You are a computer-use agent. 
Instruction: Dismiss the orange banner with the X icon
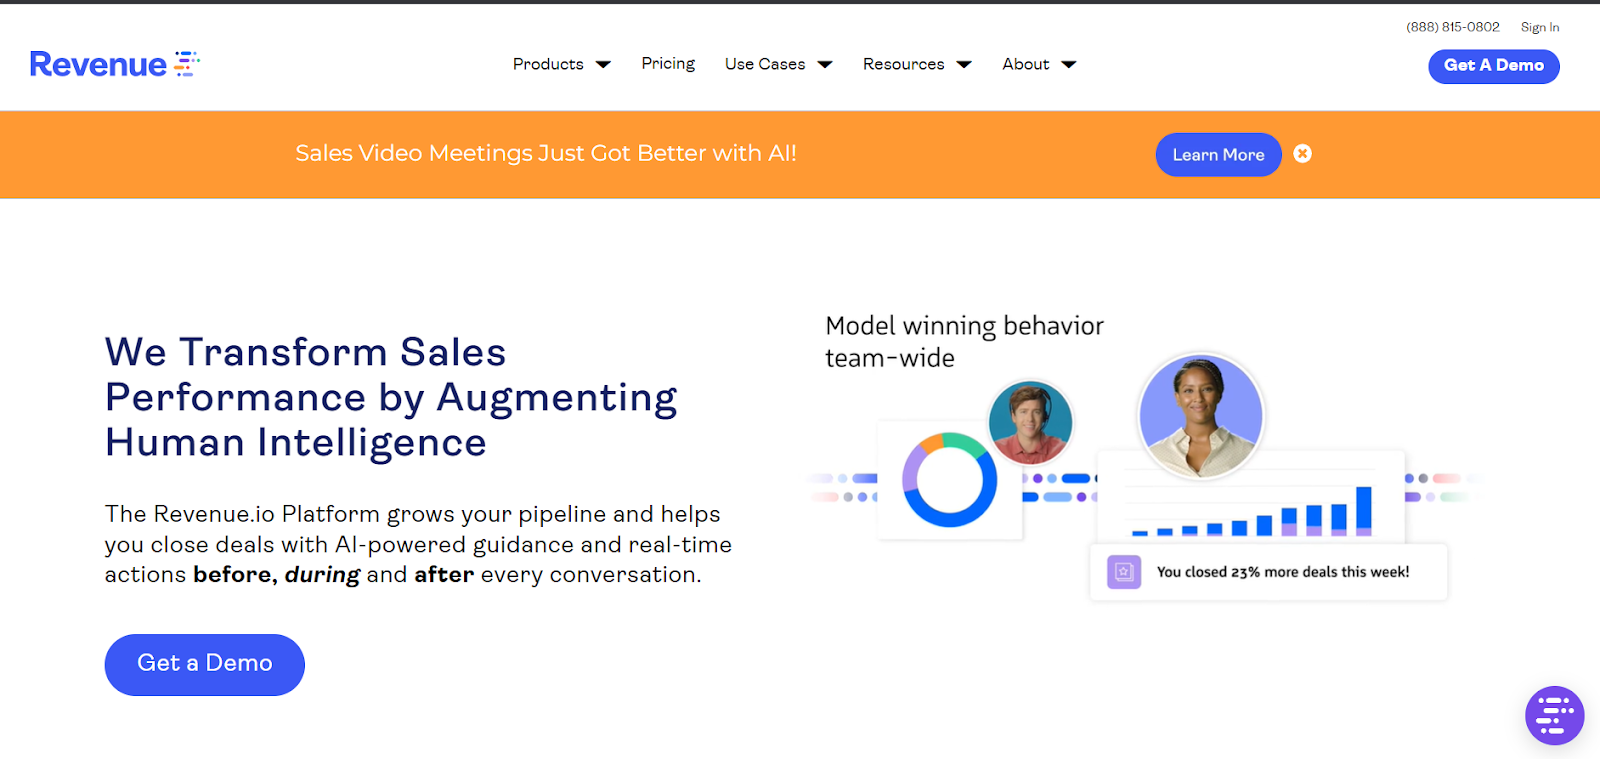(1302, 153)
